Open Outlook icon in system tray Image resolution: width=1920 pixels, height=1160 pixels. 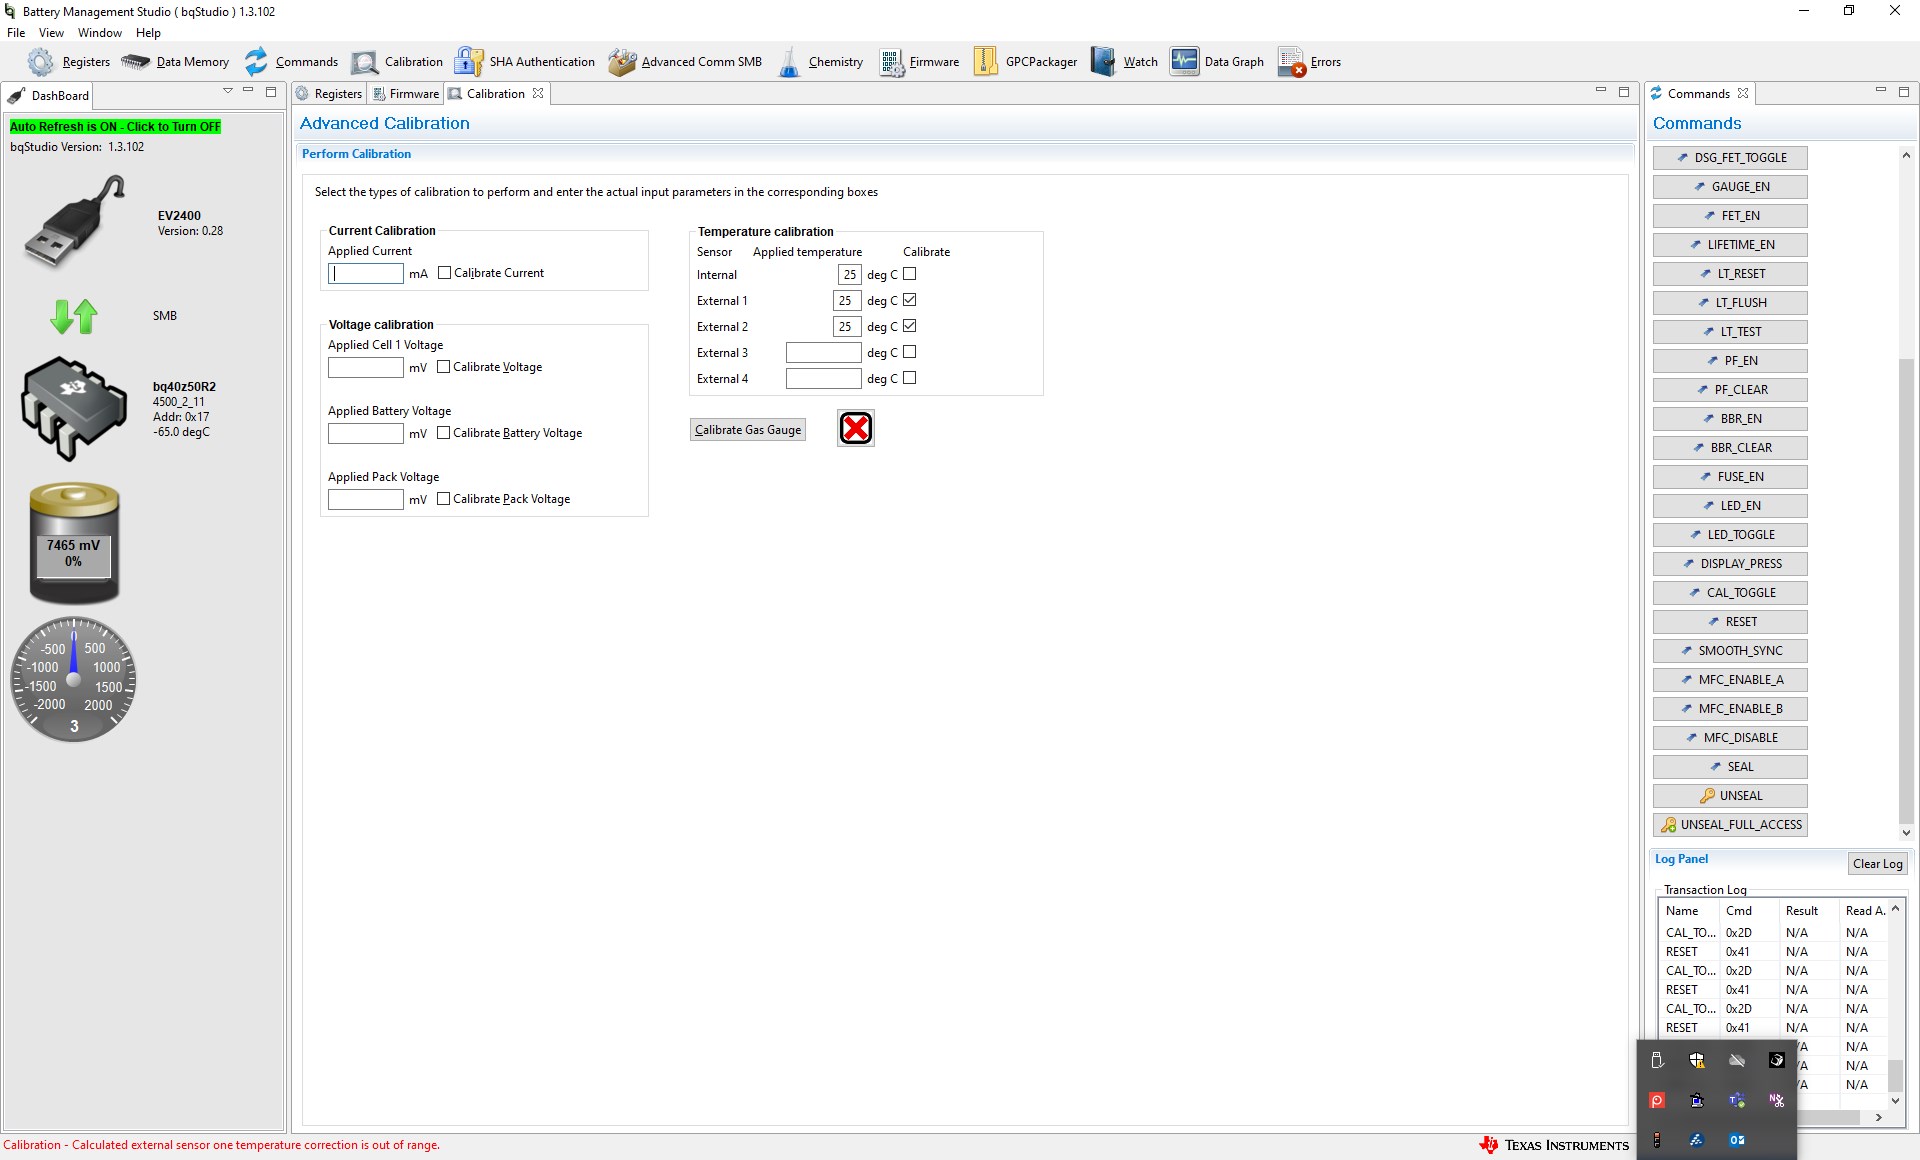click(1737, 1140)
